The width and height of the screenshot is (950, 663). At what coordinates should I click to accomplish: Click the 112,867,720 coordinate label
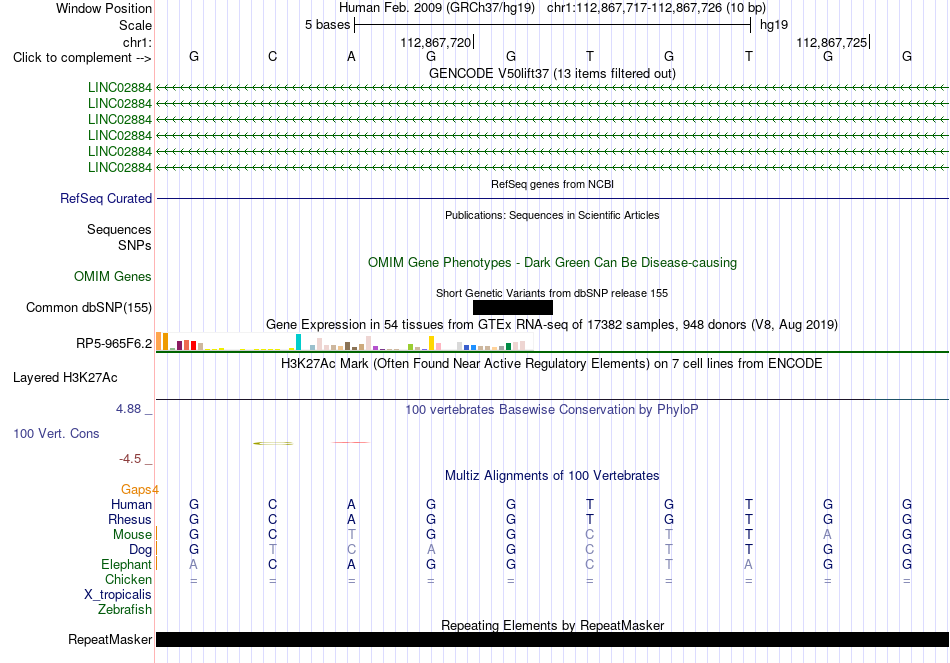pos(436,42)
